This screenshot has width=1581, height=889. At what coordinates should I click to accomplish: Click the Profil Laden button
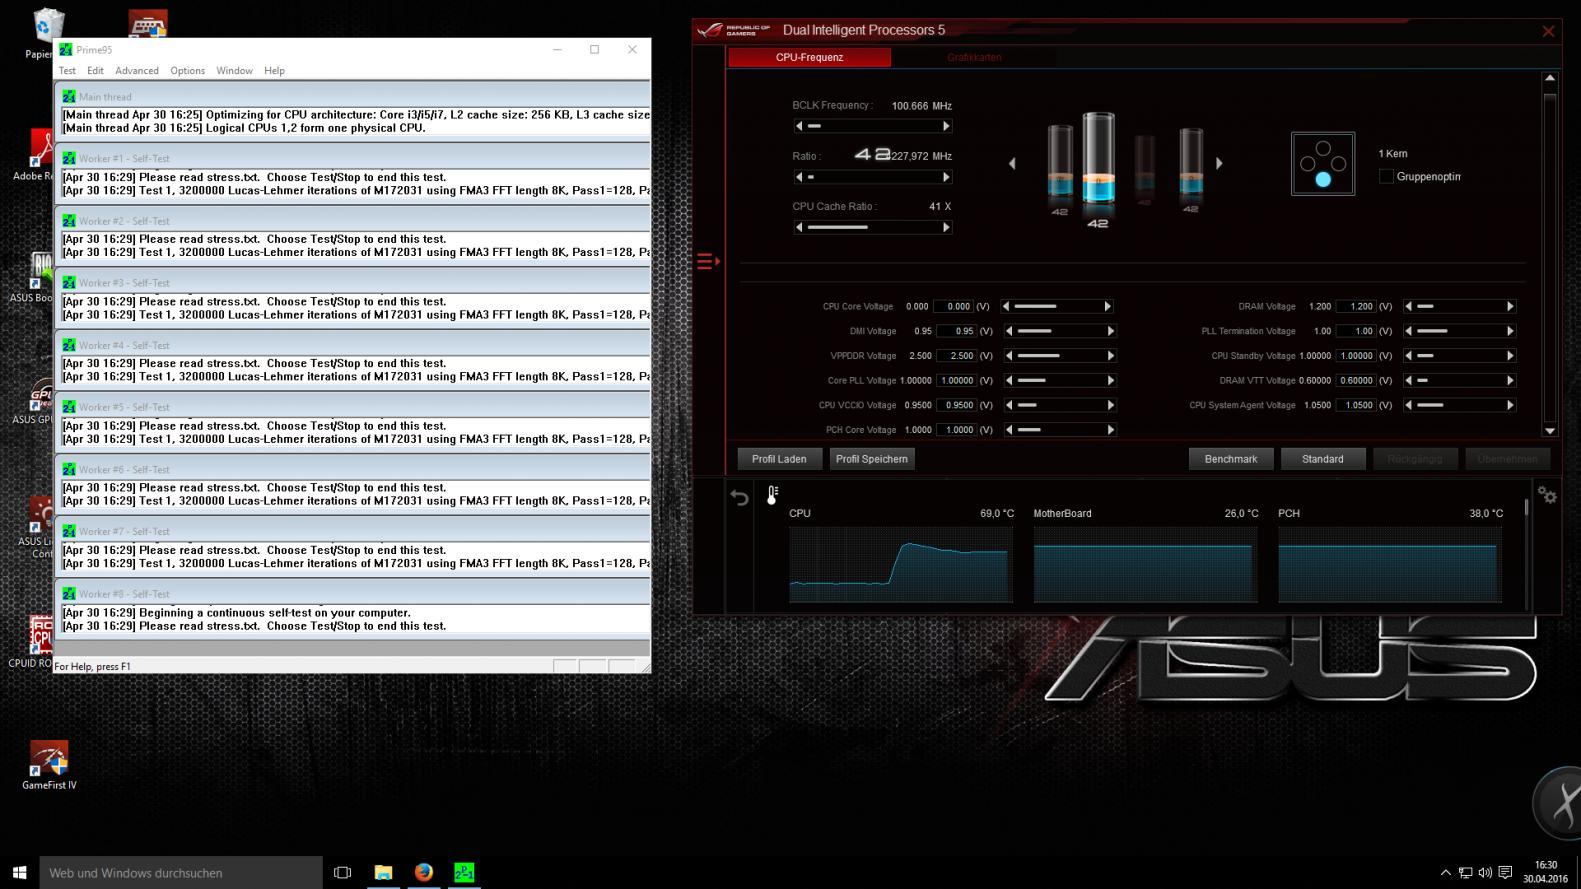point(779,459)
